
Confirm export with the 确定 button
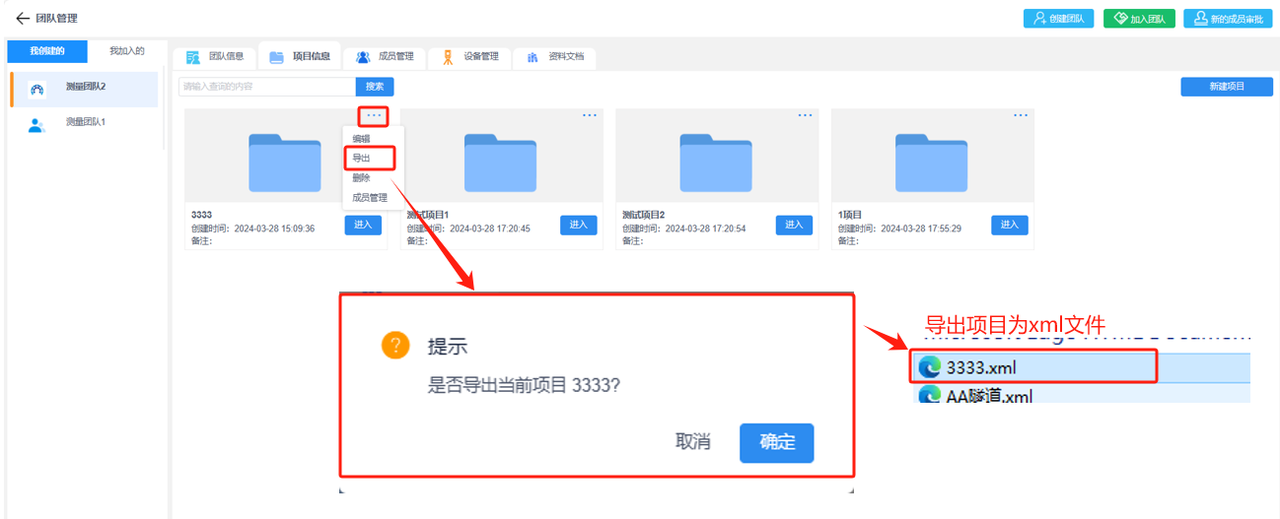tap(776, 443)
